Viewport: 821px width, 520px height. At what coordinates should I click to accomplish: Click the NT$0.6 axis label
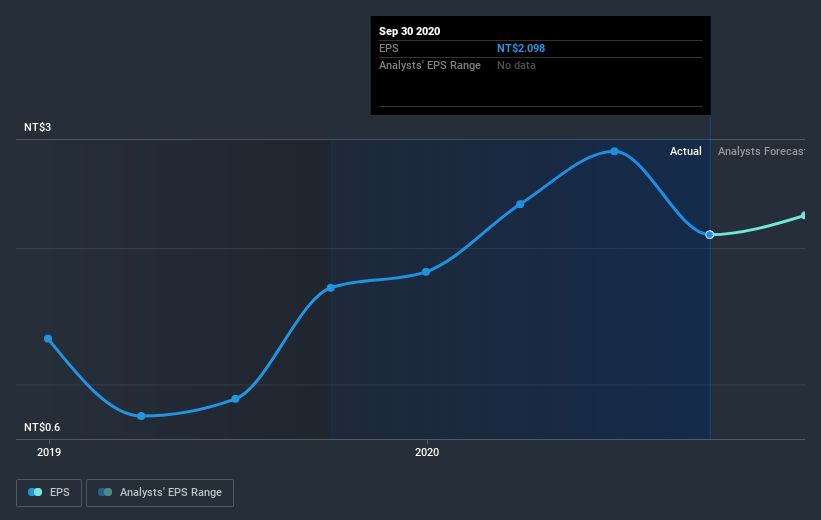point(42,427)
